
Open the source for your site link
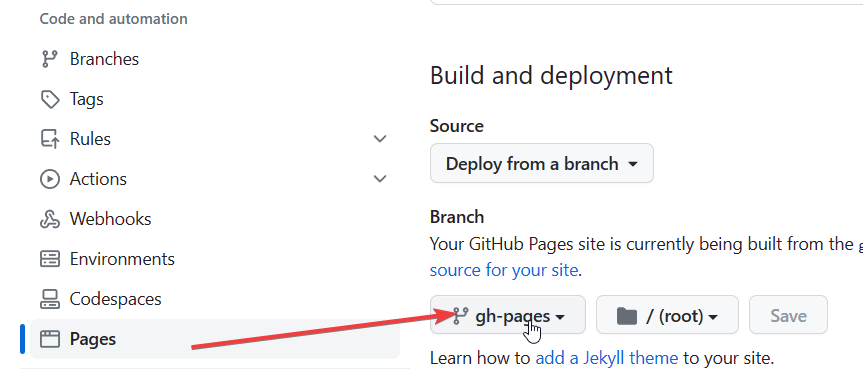(x=504, y=270)
